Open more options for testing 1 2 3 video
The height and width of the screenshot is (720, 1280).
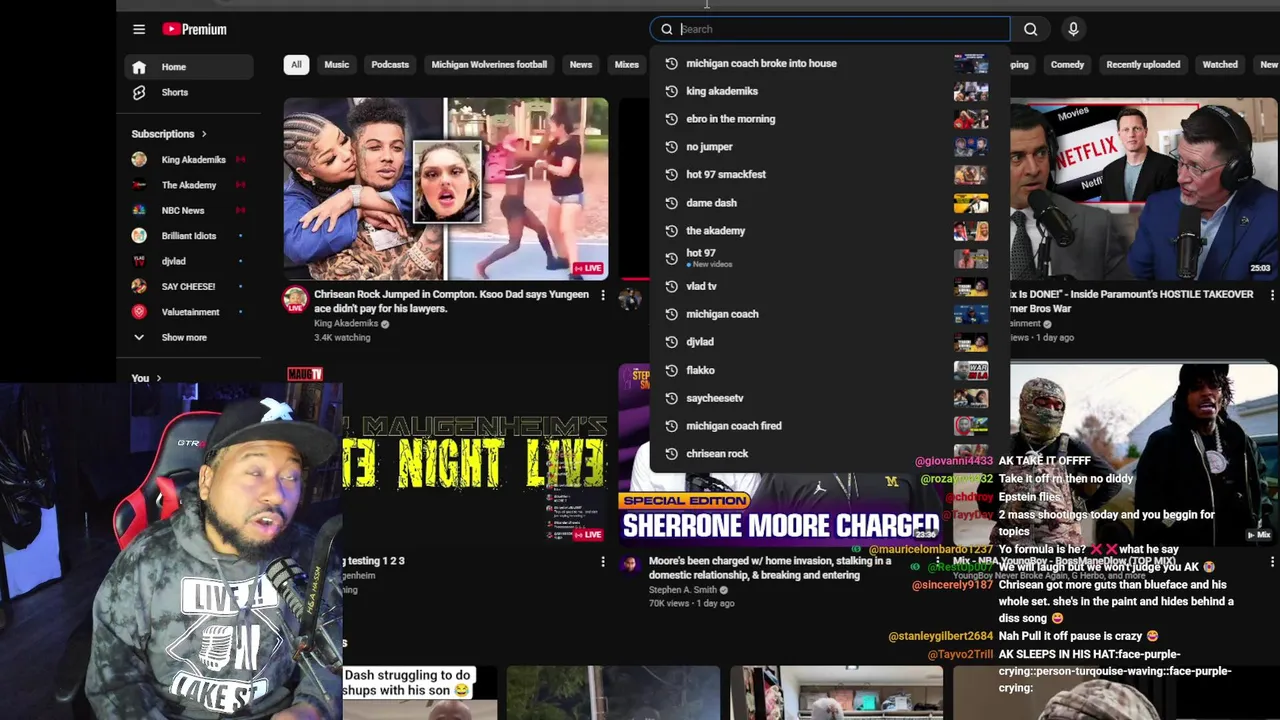tap(602, 562)
